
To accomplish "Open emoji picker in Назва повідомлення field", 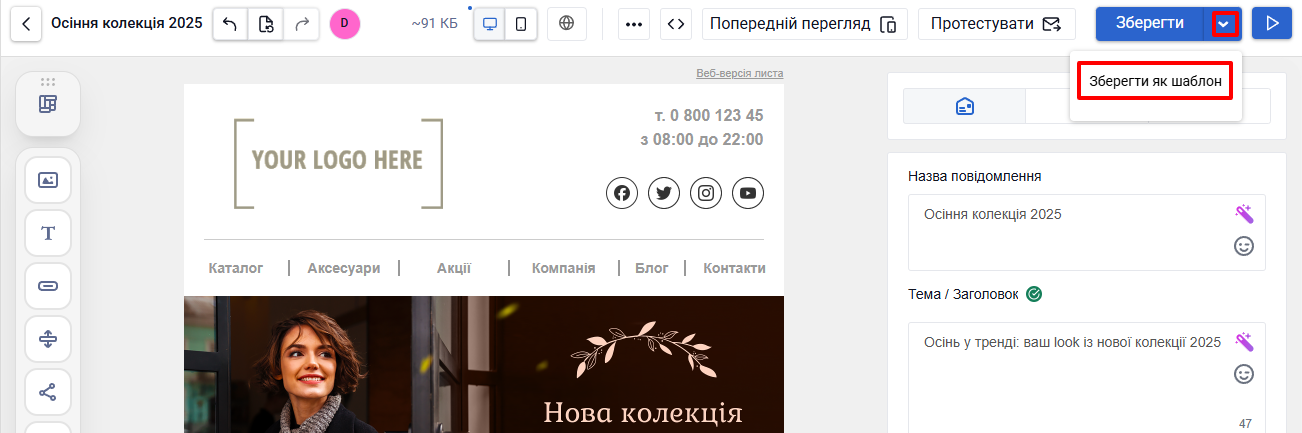I will pyautogui.click(x=1244, y=246).
